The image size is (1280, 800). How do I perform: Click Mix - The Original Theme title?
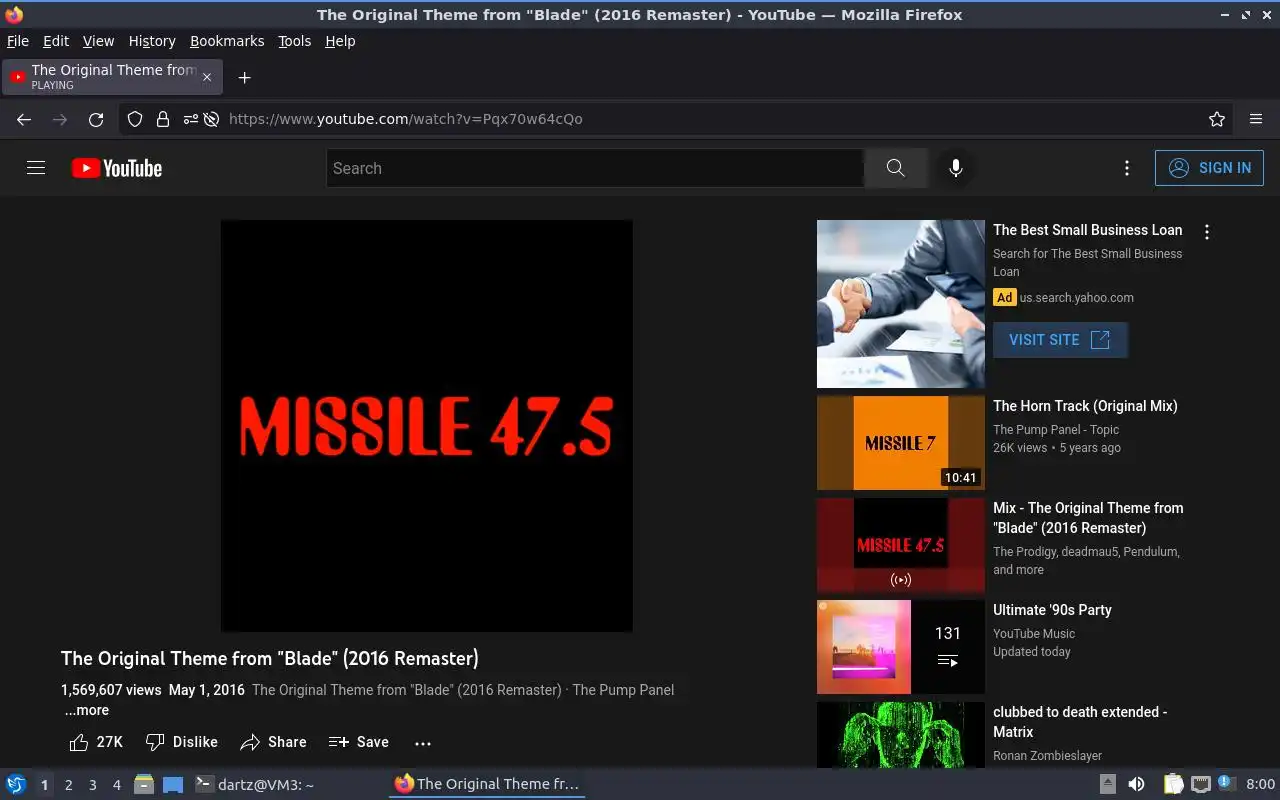1088,518
